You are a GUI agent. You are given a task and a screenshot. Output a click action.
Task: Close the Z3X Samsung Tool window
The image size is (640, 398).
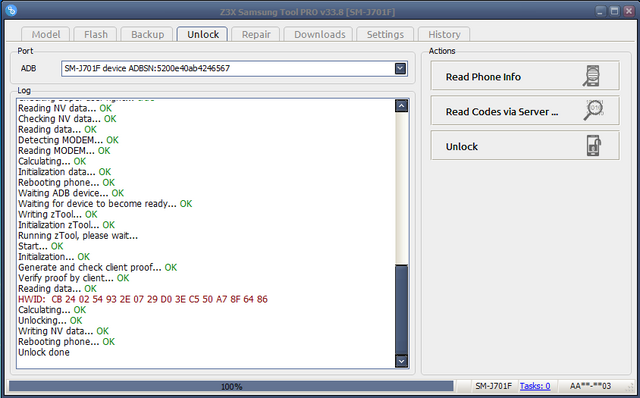[629, 11]
